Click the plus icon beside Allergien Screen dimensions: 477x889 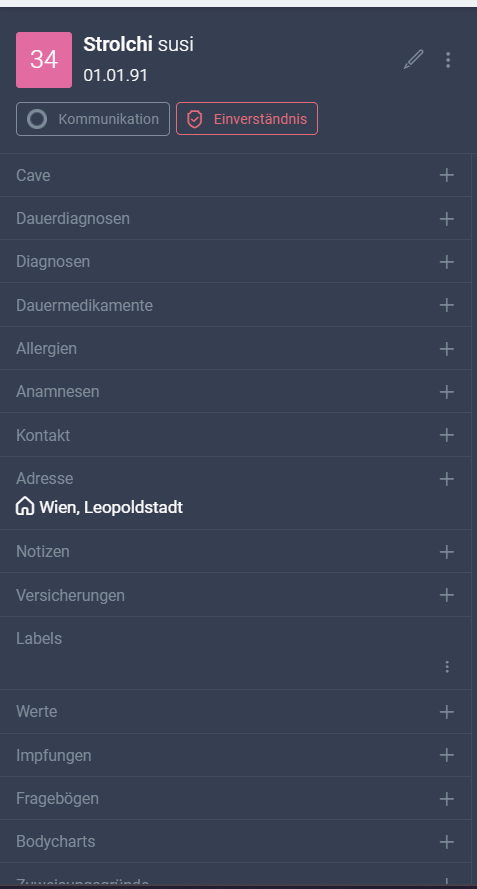point(447,349)
